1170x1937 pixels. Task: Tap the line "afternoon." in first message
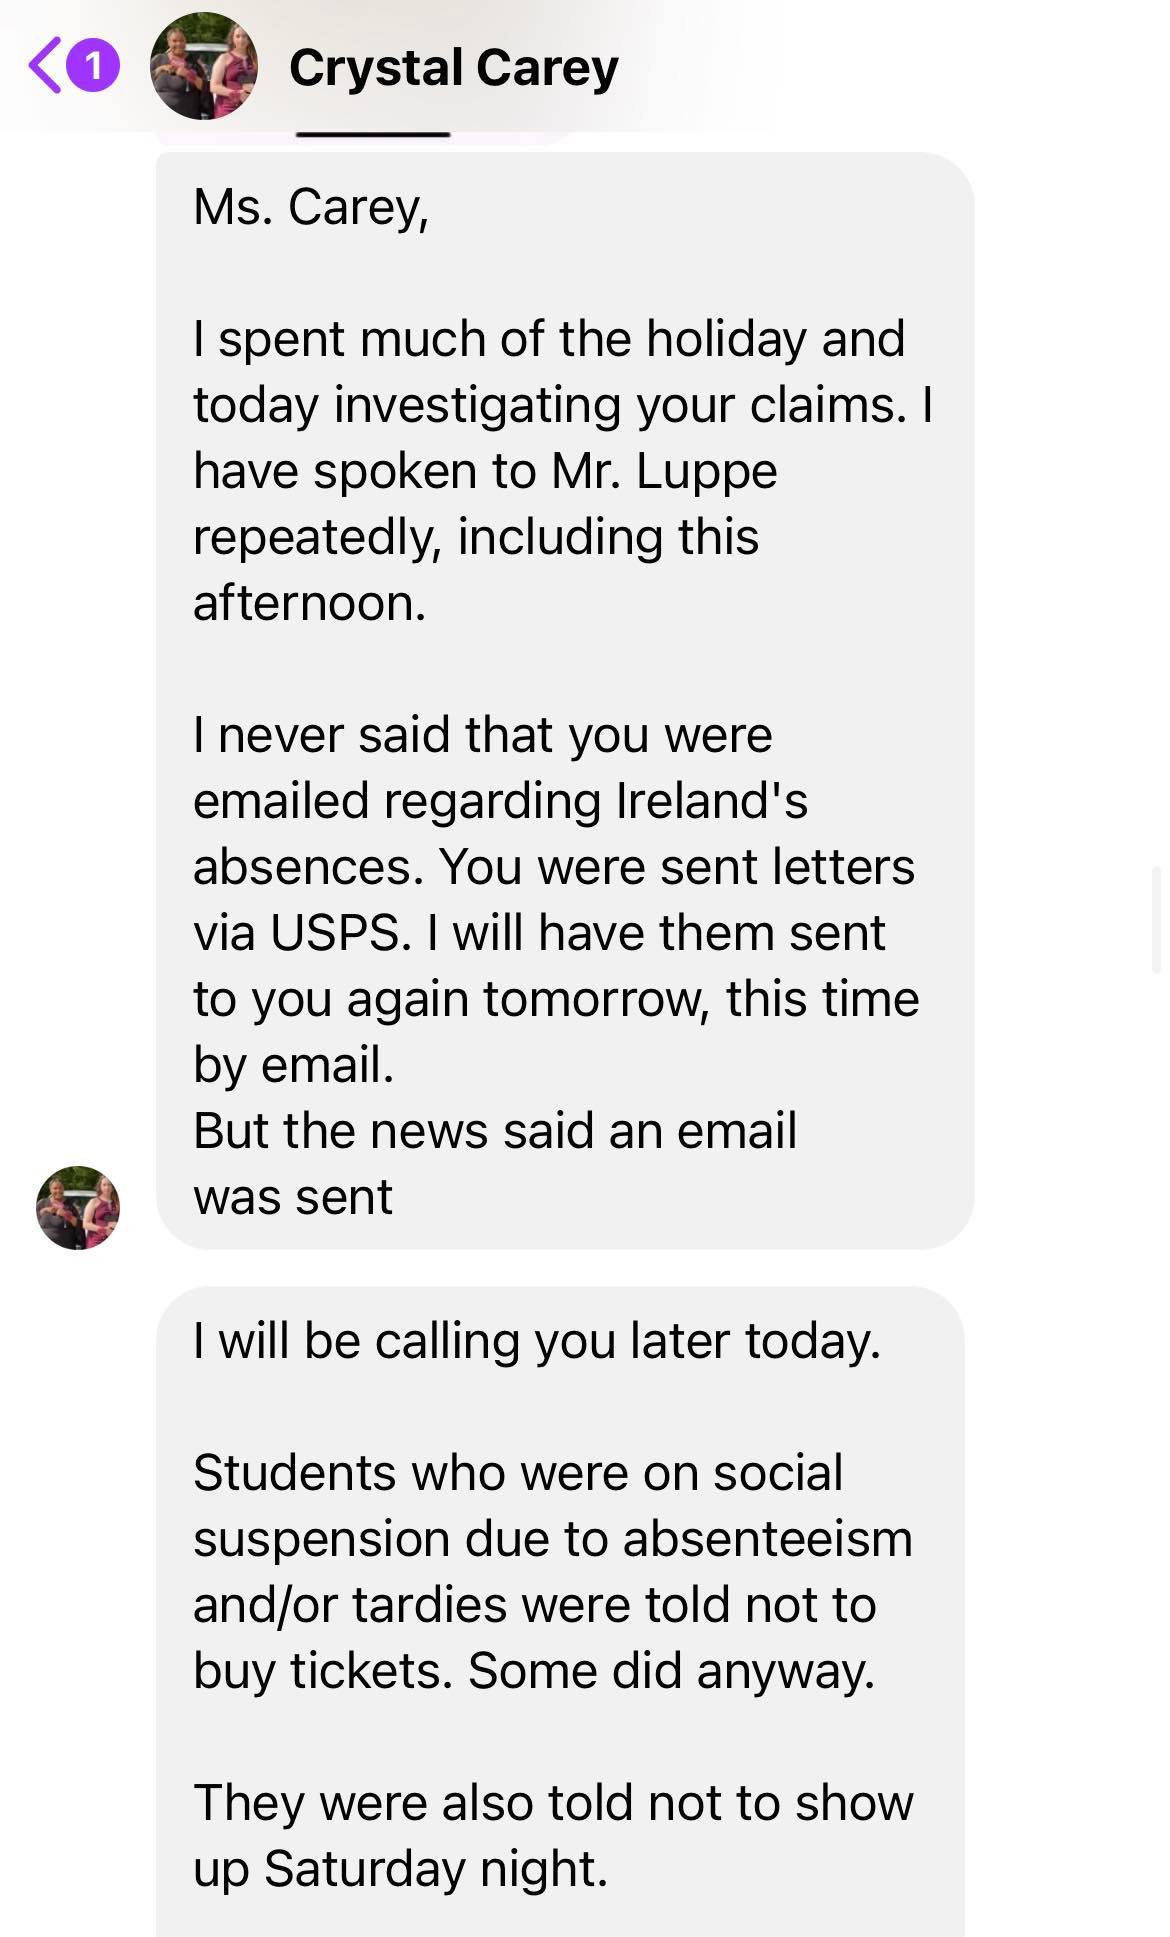click(309, 603)
